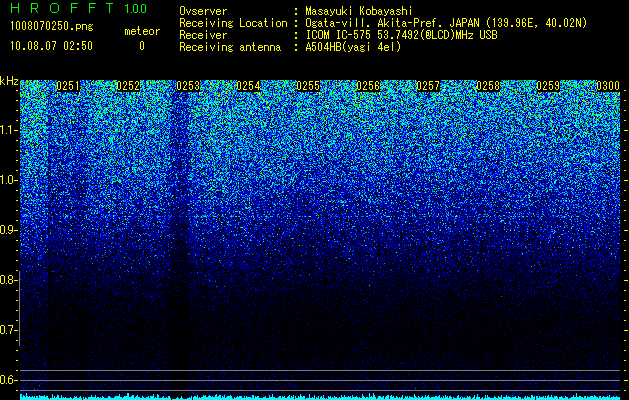The width and height of the screenshot is (629, 400).
Task: Click the 0.8 frequency axis label
Action: [9, 280]
